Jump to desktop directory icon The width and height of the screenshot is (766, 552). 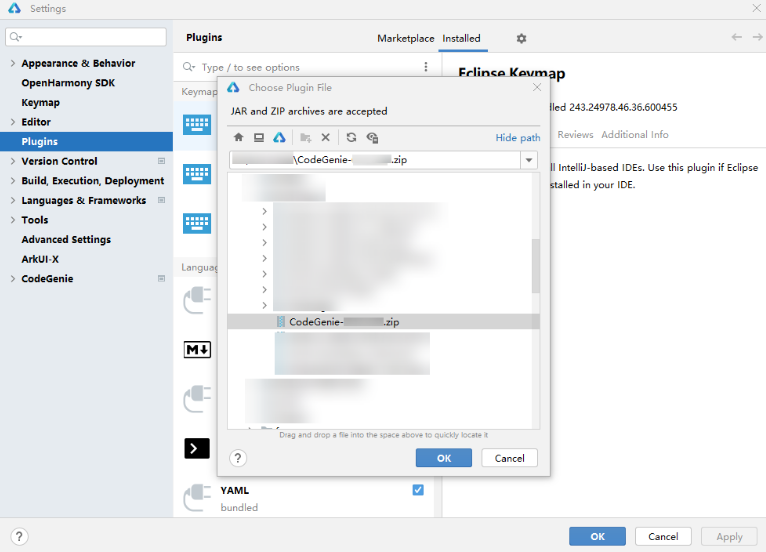coord(259,137)
